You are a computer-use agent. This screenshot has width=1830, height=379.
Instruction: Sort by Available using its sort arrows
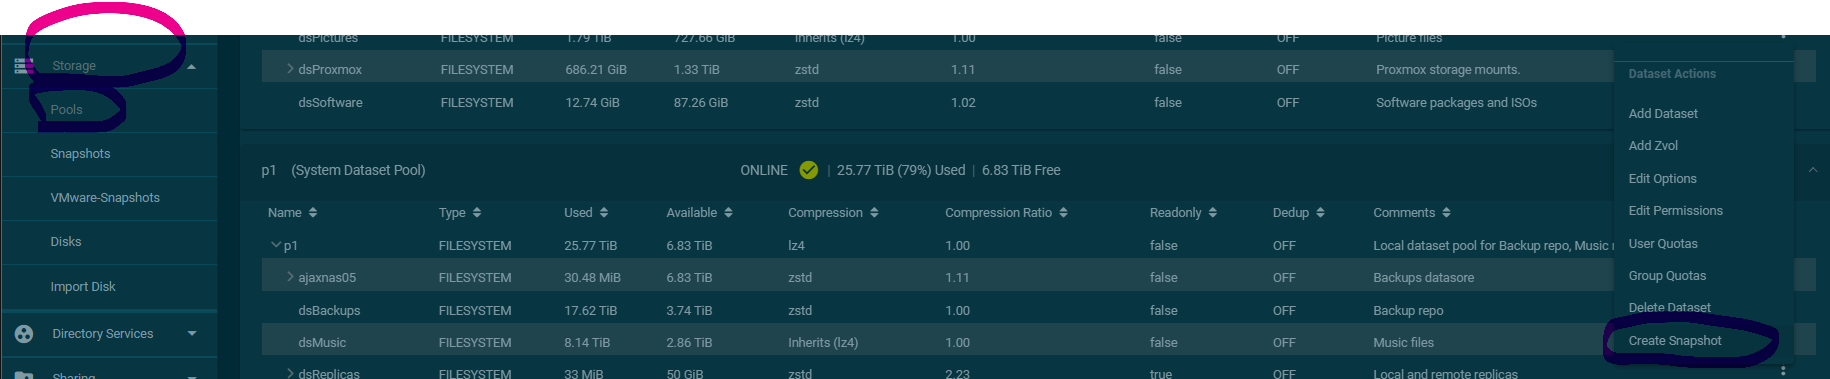point(728,213)
